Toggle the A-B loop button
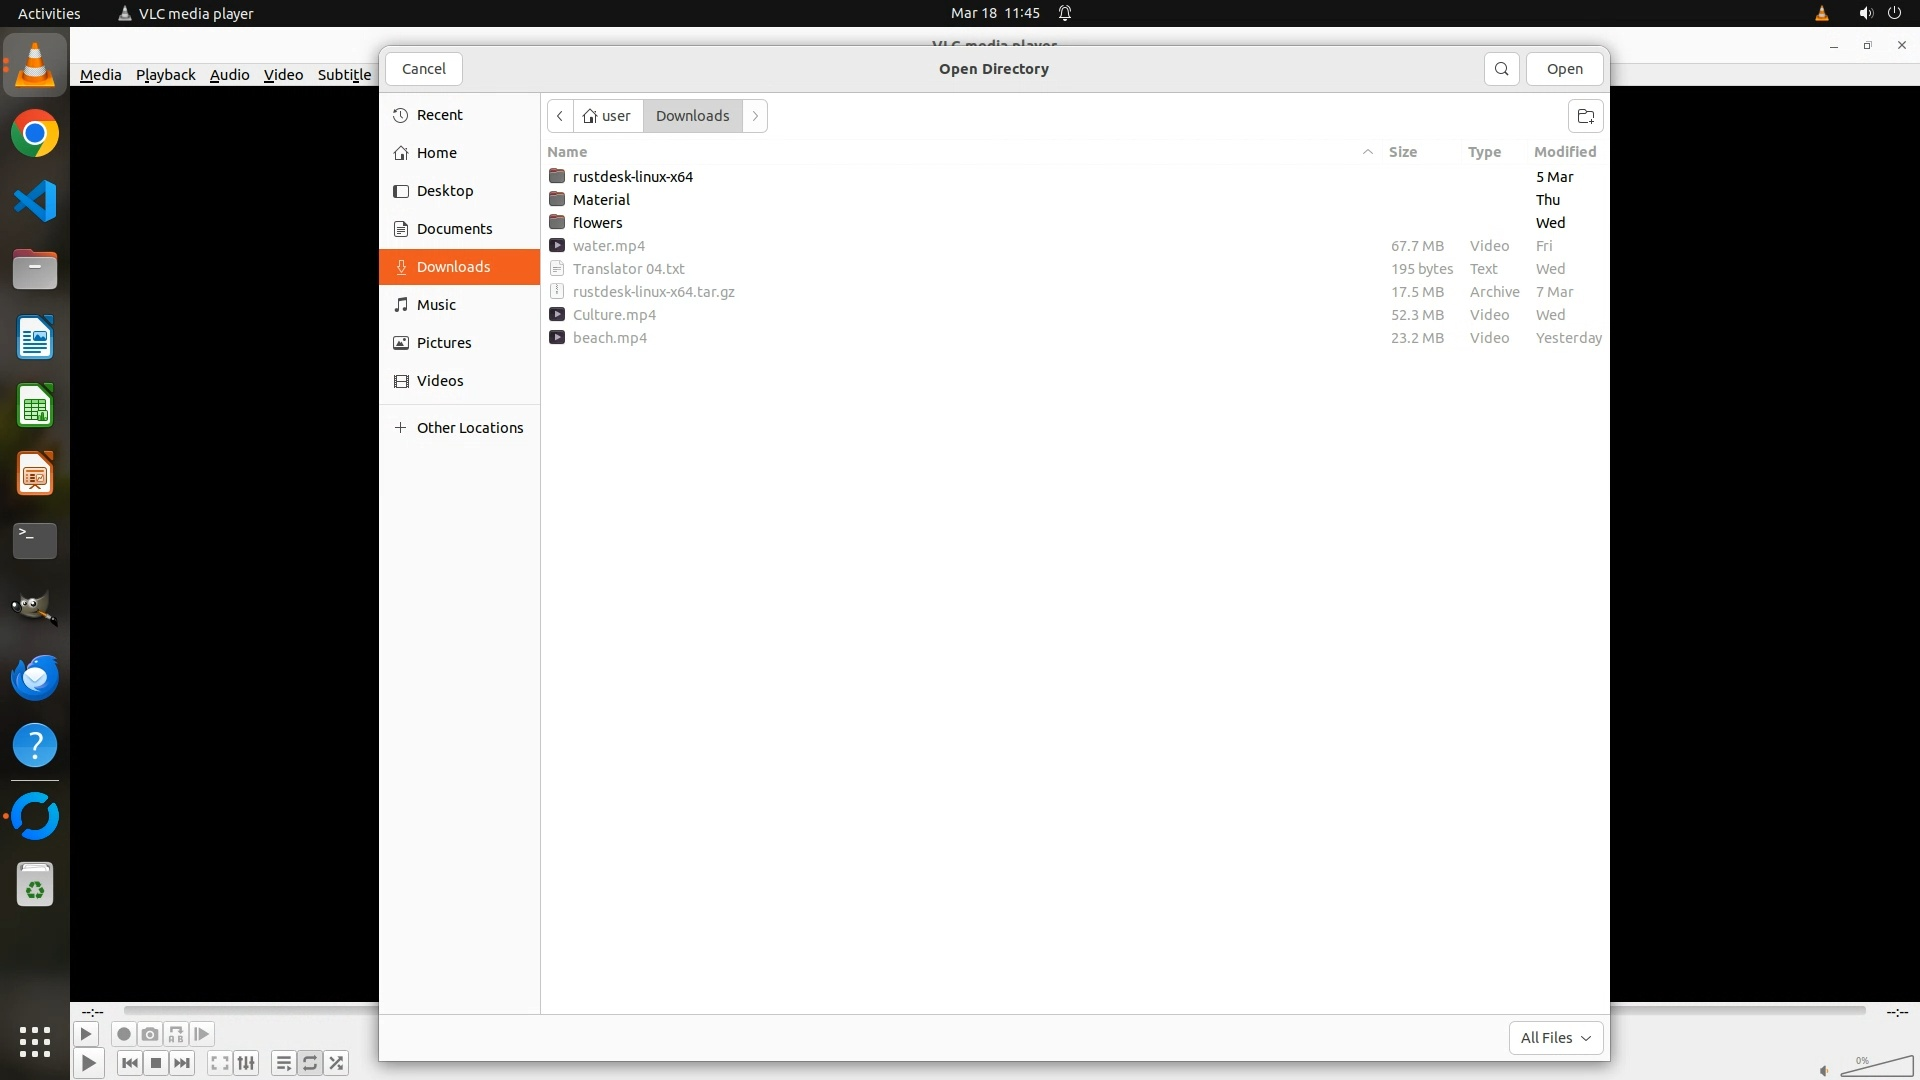 (x=176, y=1034)
